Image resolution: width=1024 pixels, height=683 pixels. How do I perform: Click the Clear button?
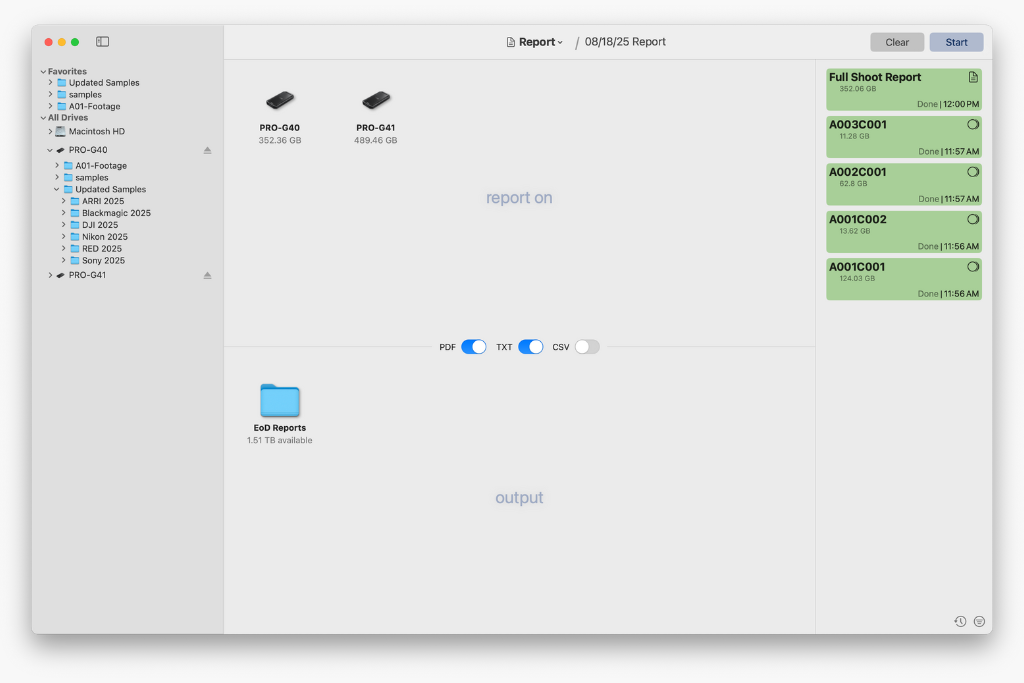(x=897, y=42)
